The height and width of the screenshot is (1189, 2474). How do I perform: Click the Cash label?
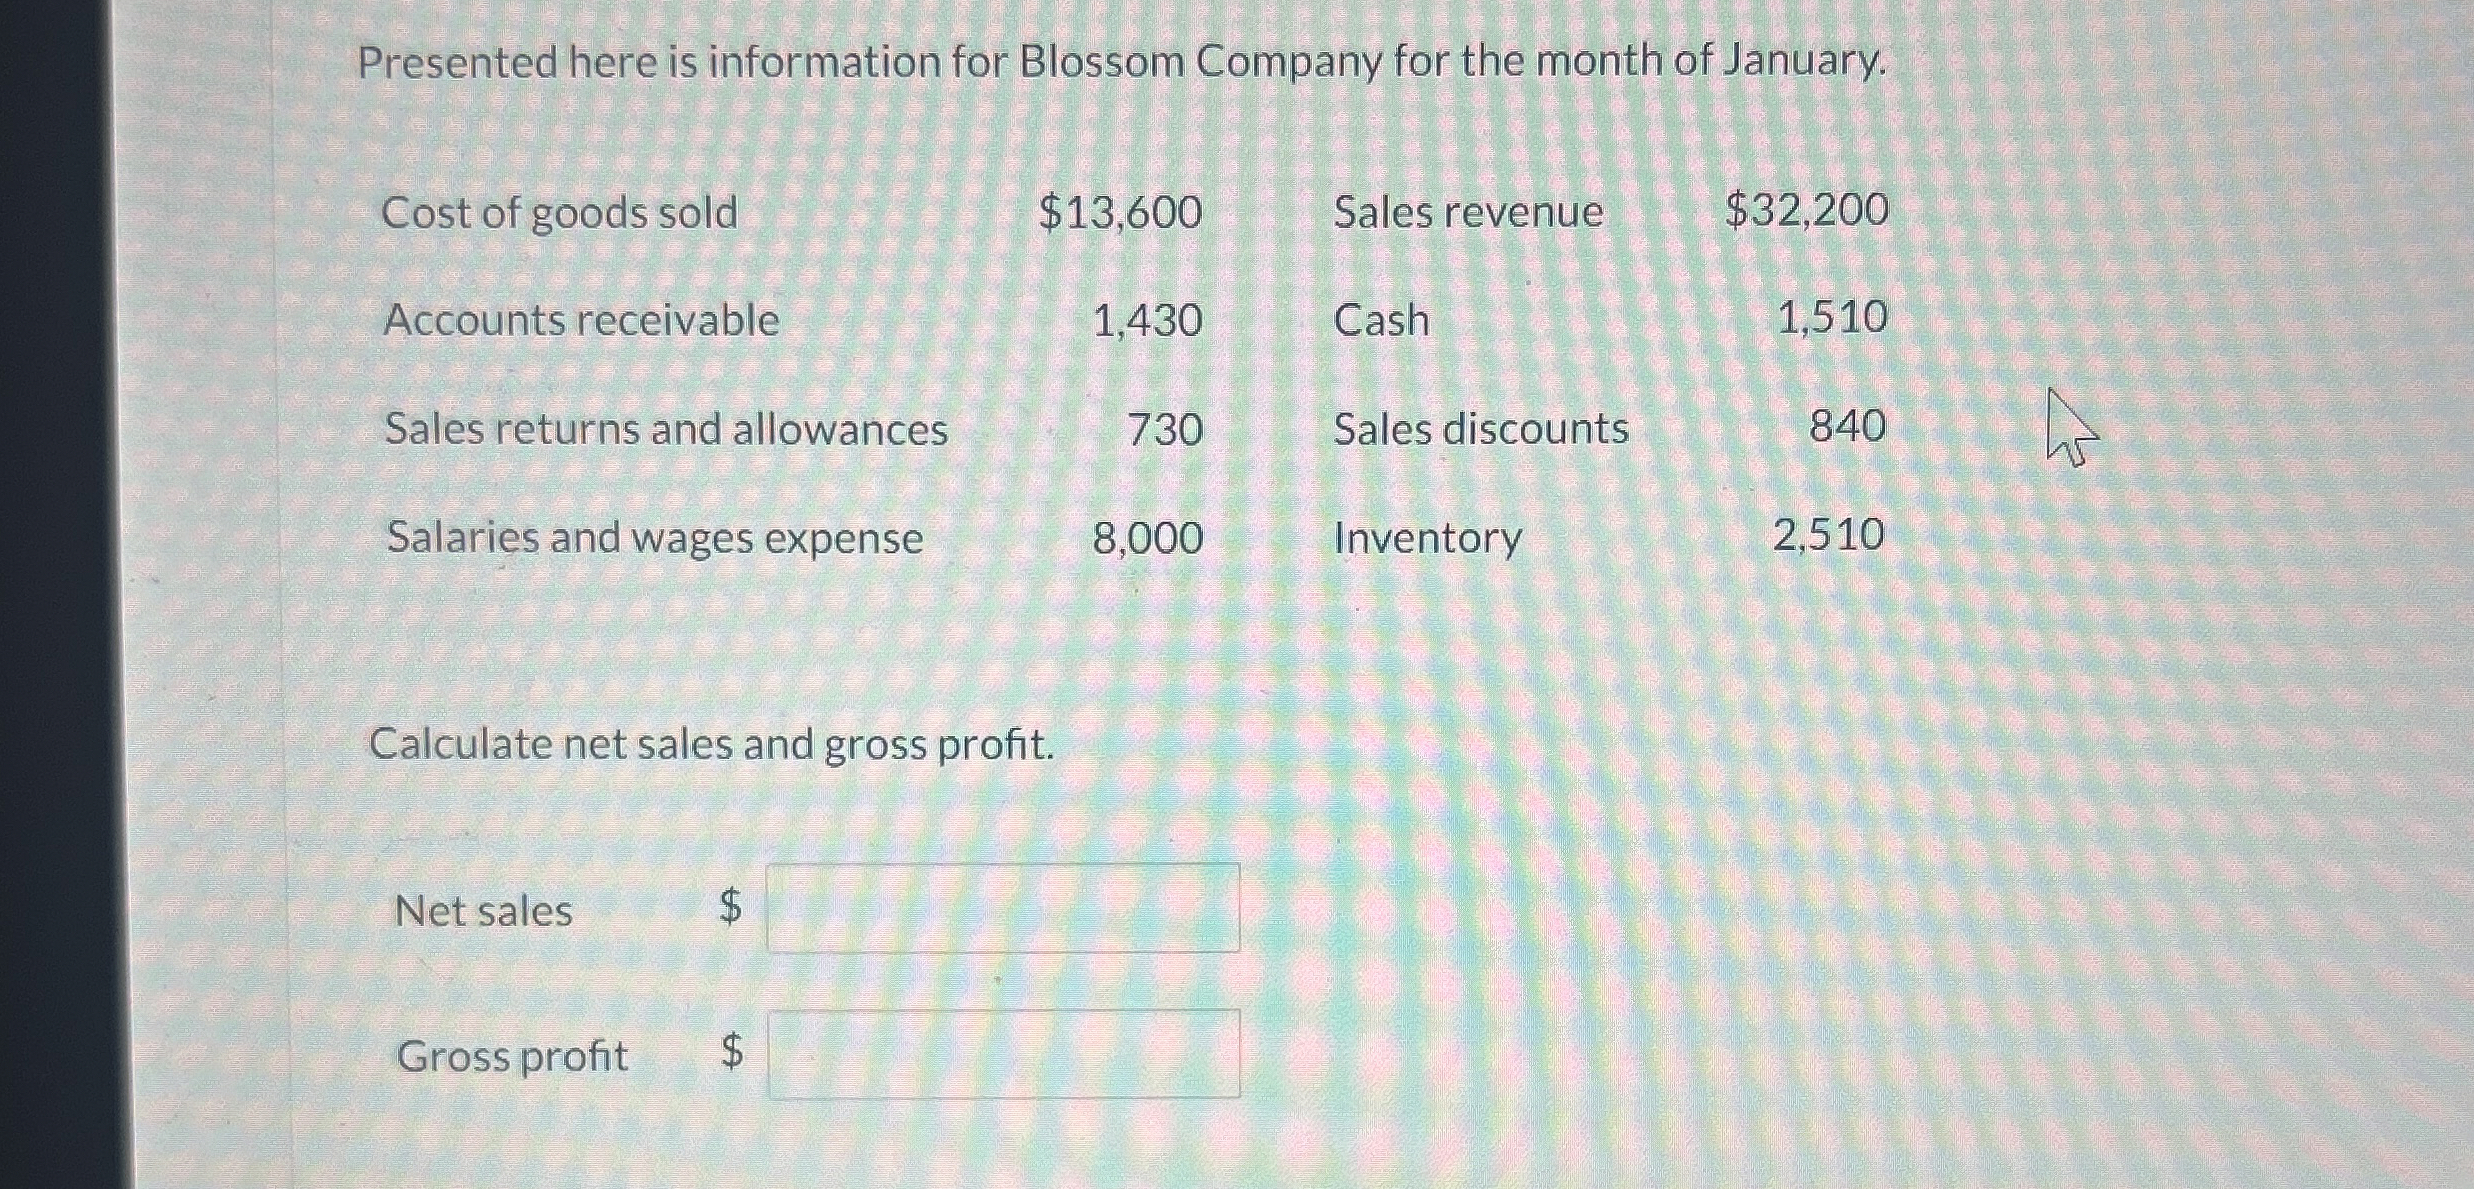coord(1380,320)
